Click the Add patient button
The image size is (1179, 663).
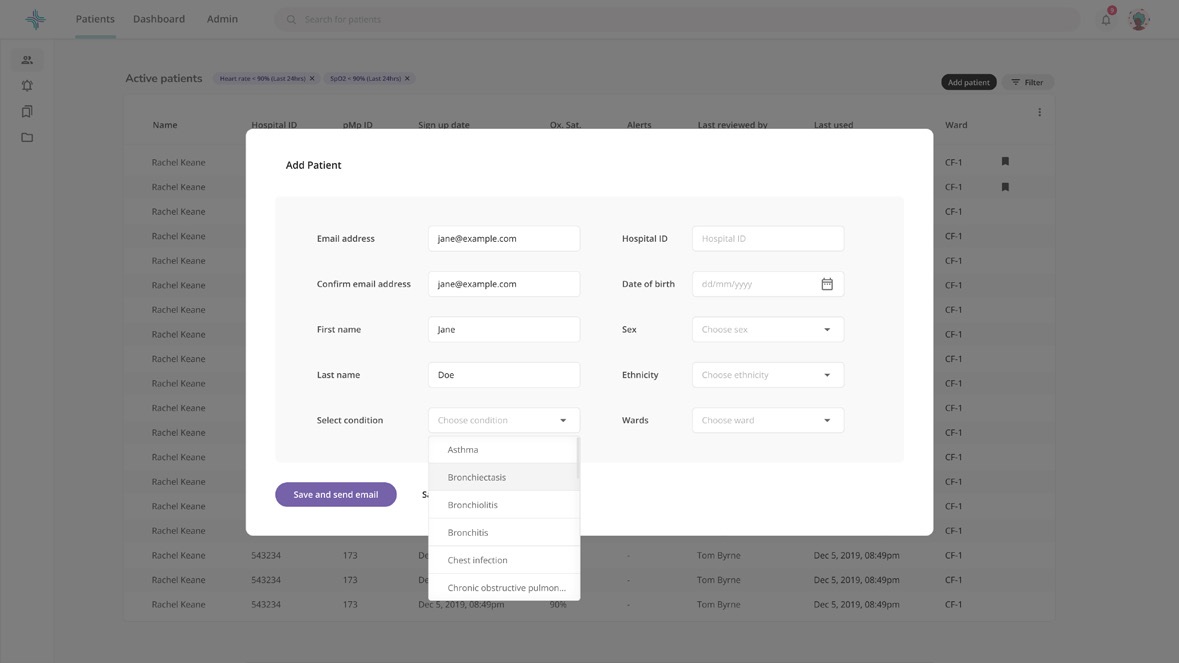click(968, 82)
